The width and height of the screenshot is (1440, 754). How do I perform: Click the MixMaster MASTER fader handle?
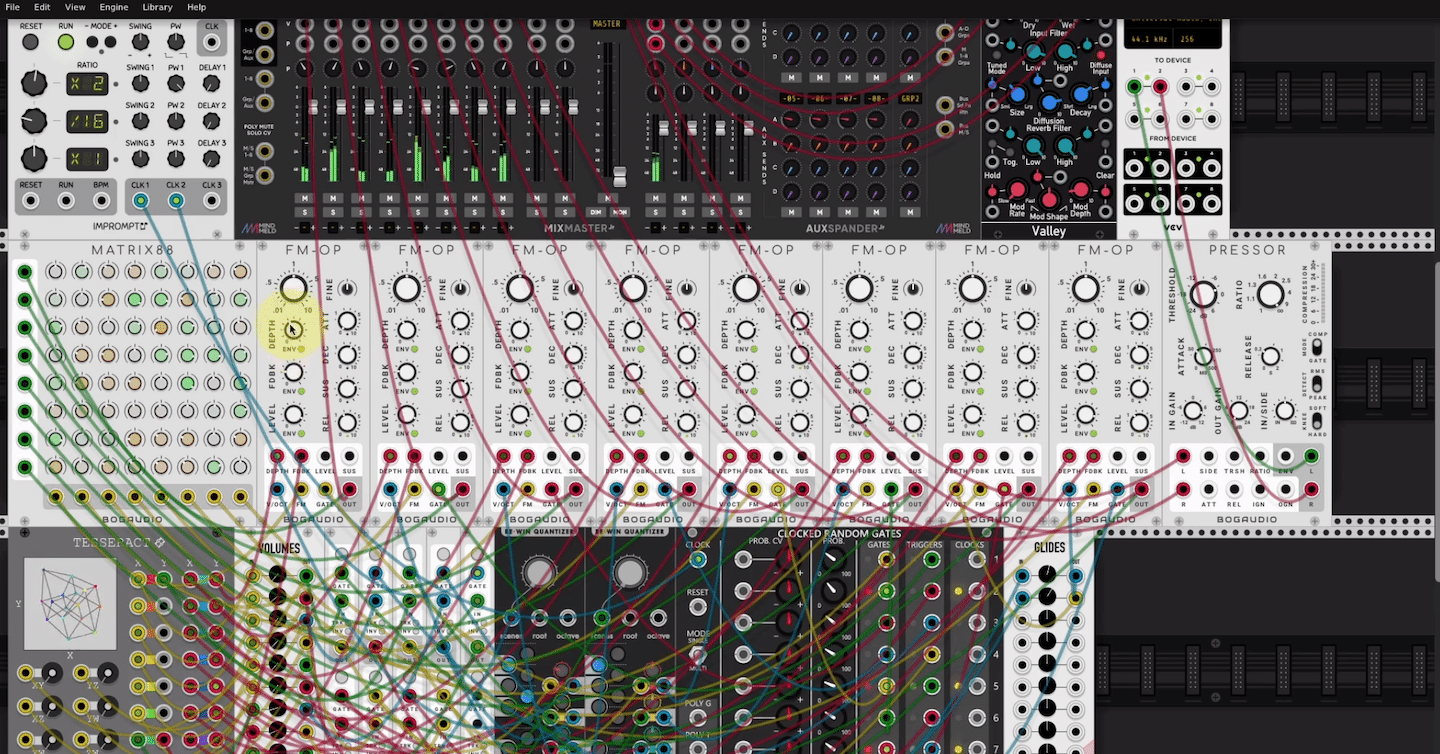point(620,177)
